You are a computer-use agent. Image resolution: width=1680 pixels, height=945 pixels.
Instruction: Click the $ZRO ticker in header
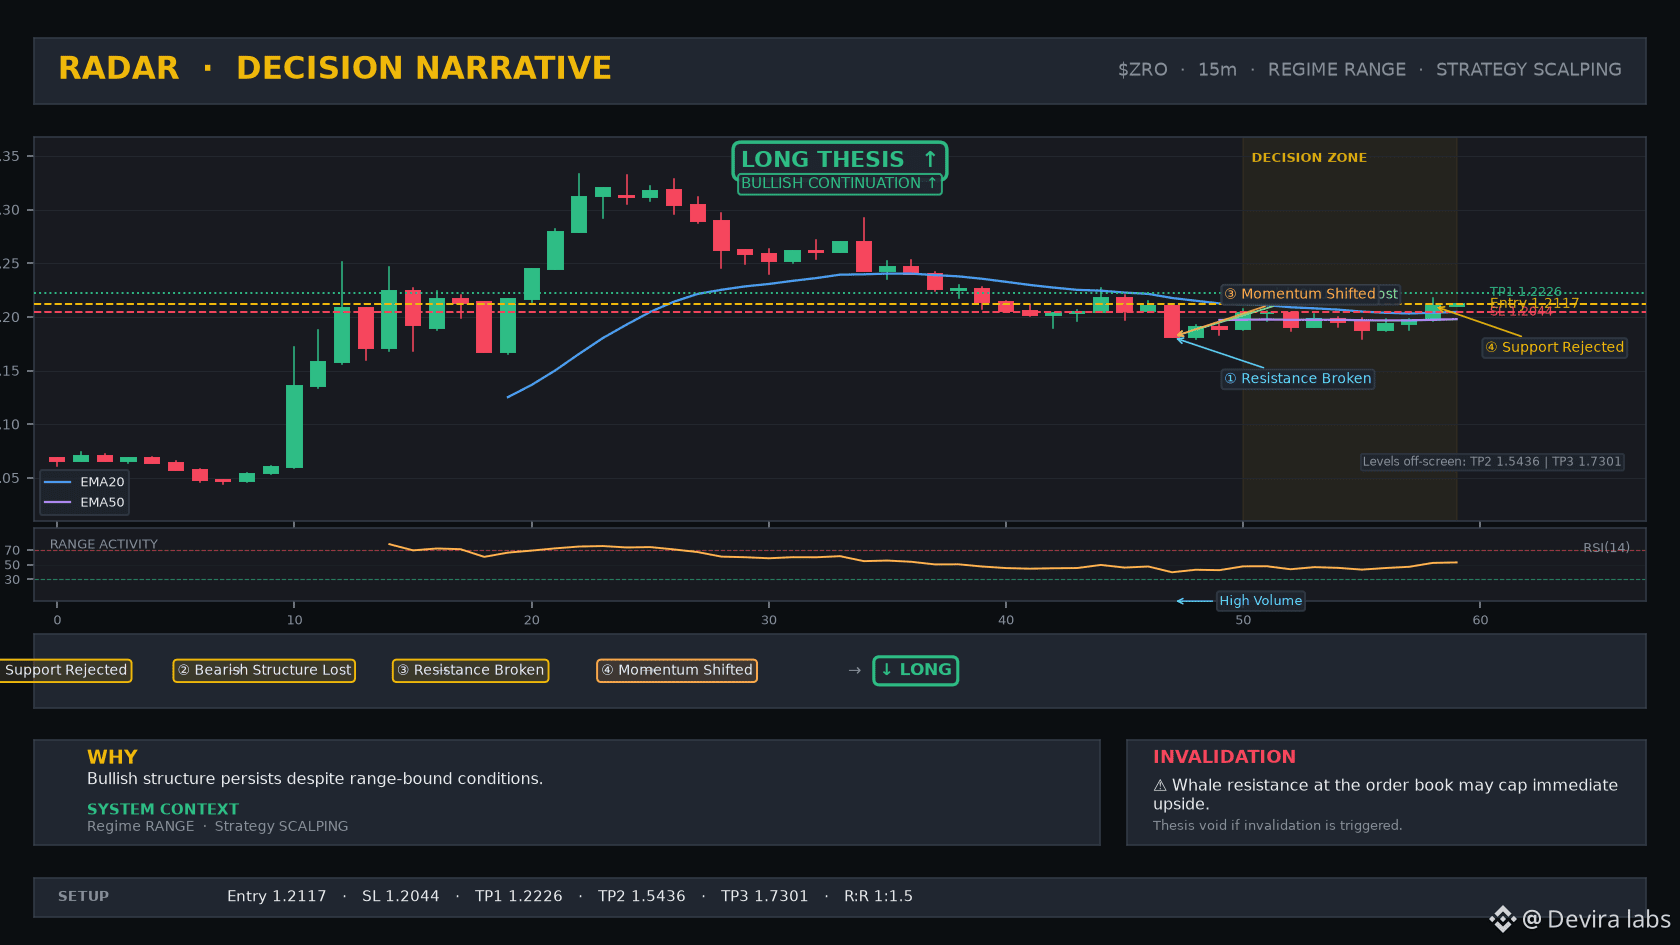(1143, 69)
